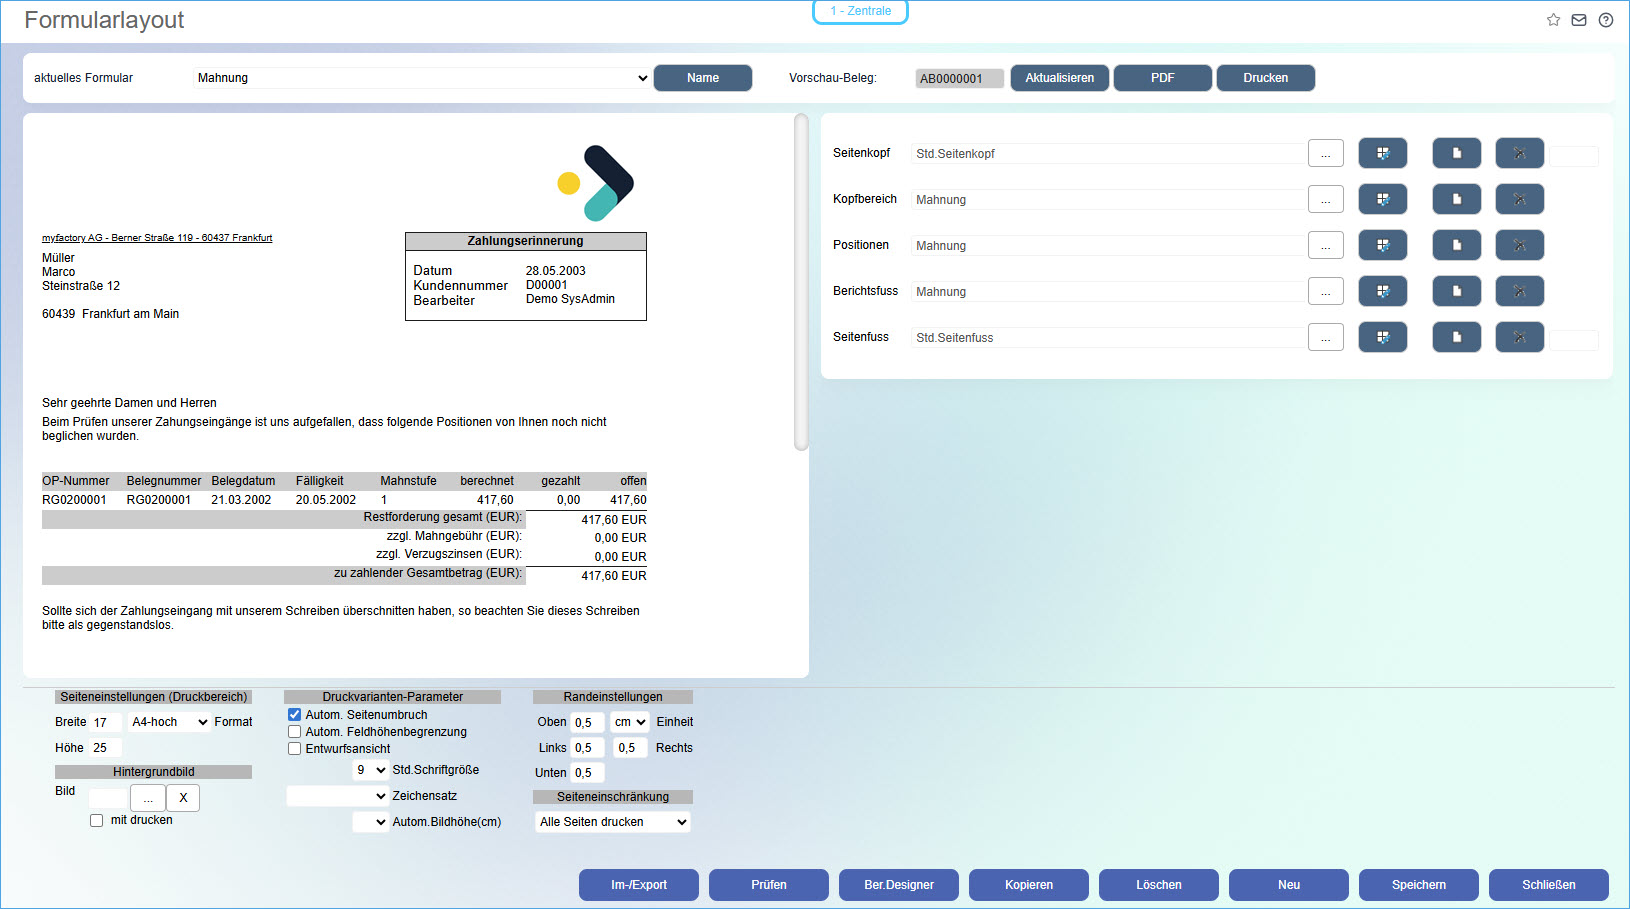
Task: Tick the Entwurfsansicht checkbox
Action: tap(295, 749)
